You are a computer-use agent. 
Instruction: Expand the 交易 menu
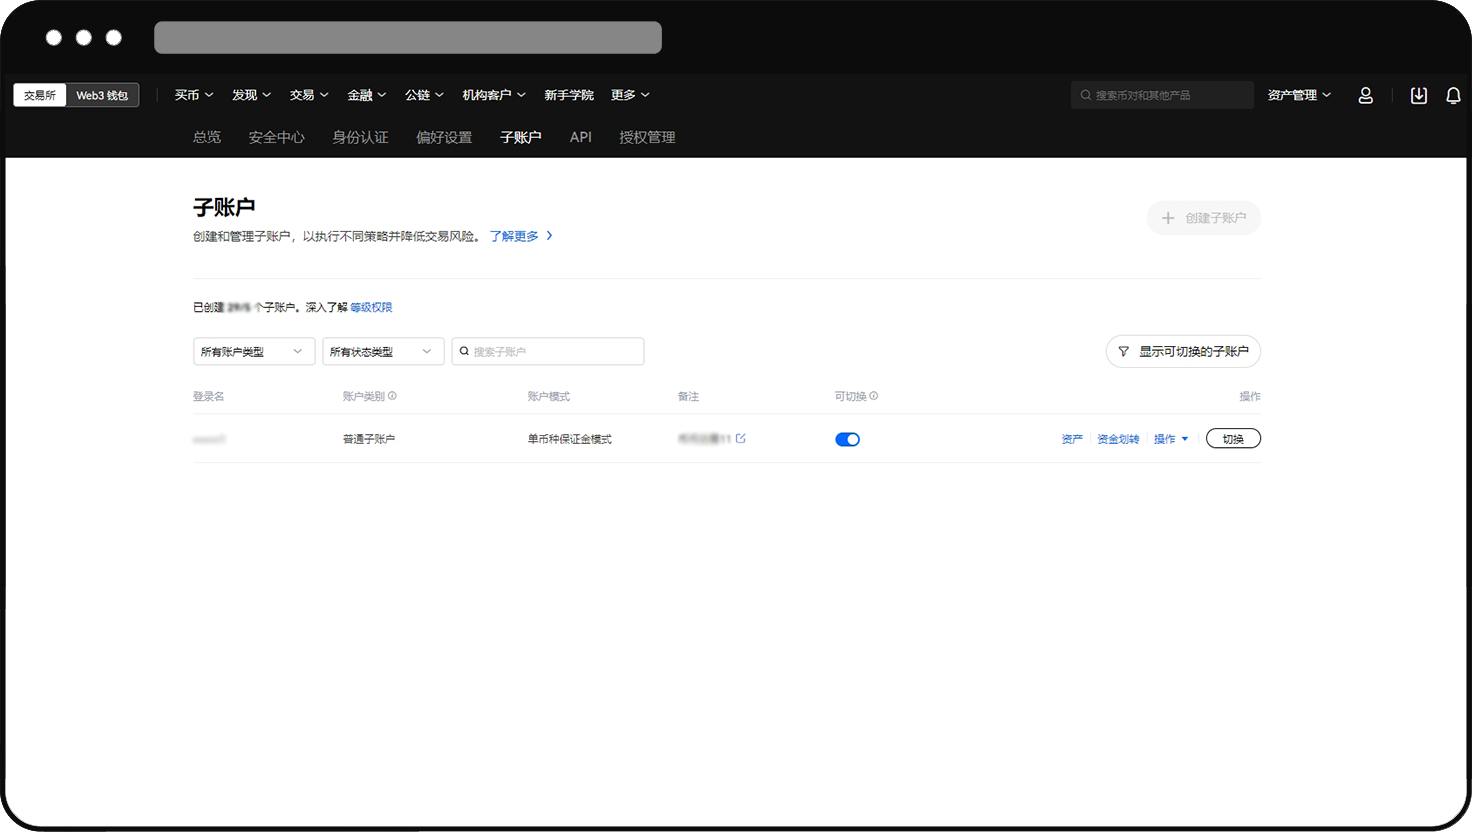309,95
